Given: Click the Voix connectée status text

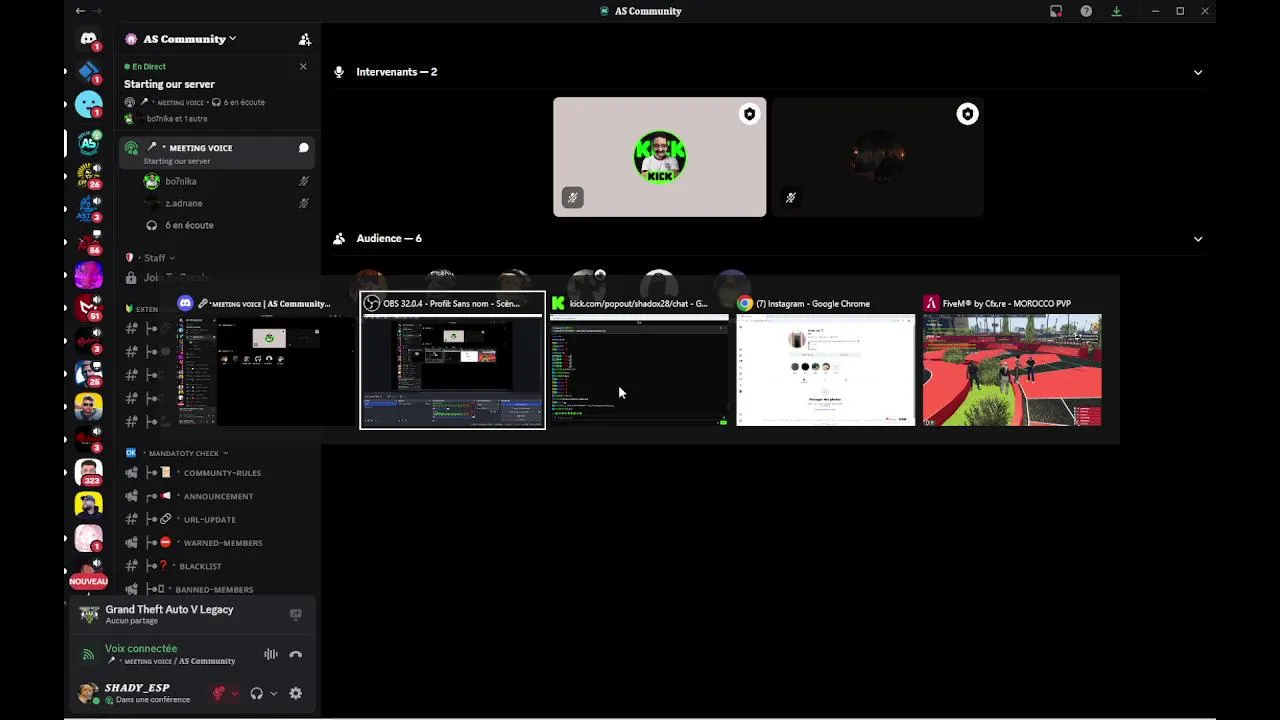Looking at the screenshot, I should [141, 648].
